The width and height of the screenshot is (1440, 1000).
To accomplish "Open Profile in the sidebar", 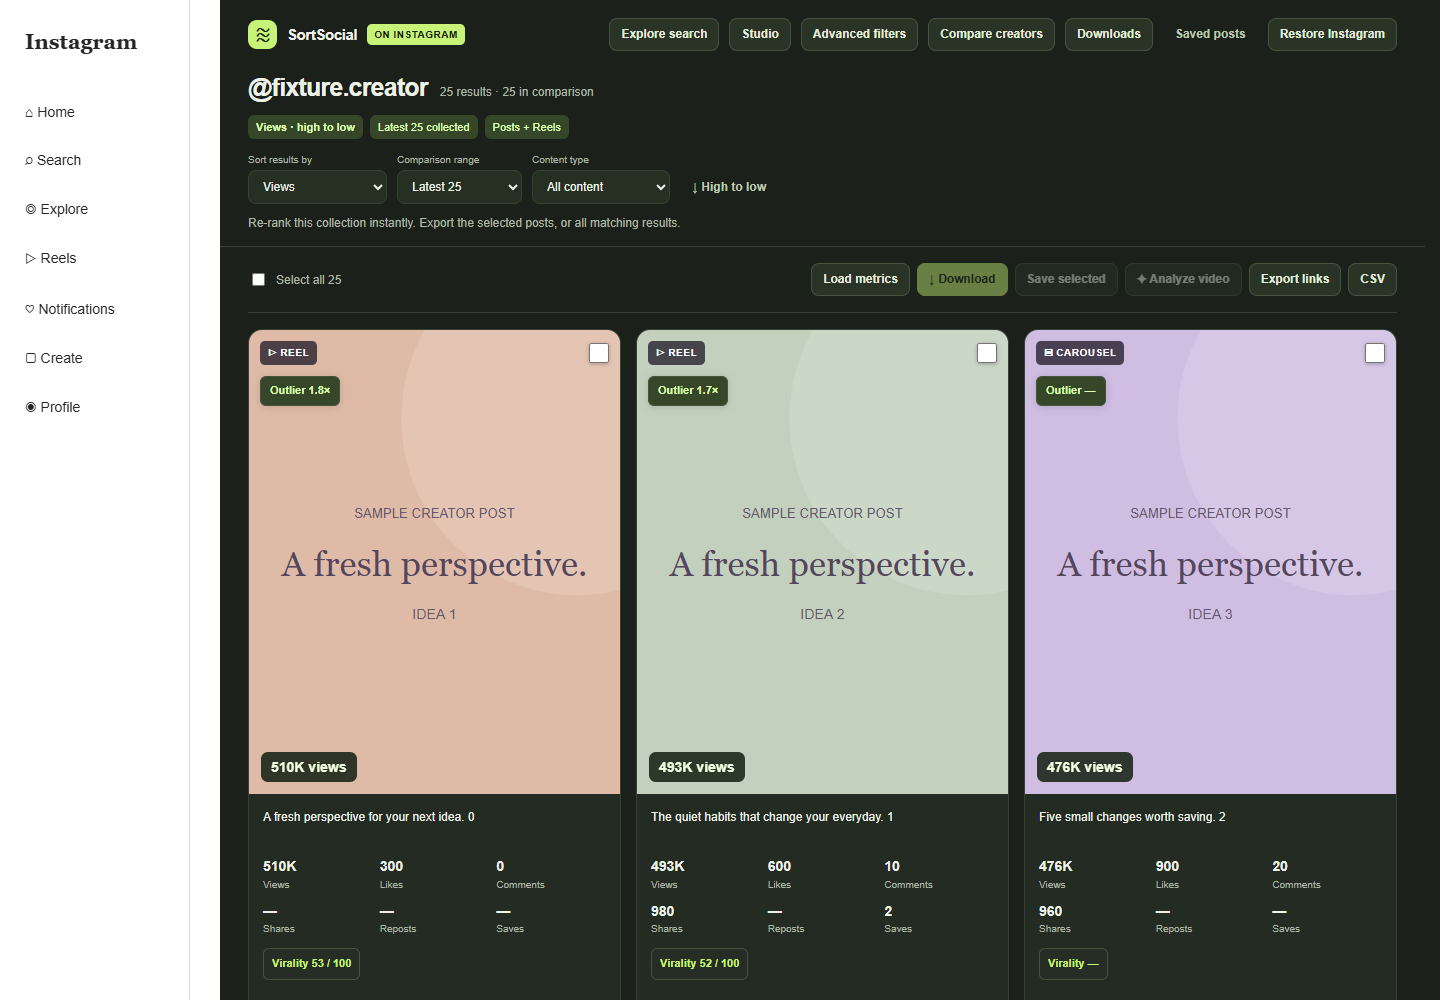I will coord(53,407).
